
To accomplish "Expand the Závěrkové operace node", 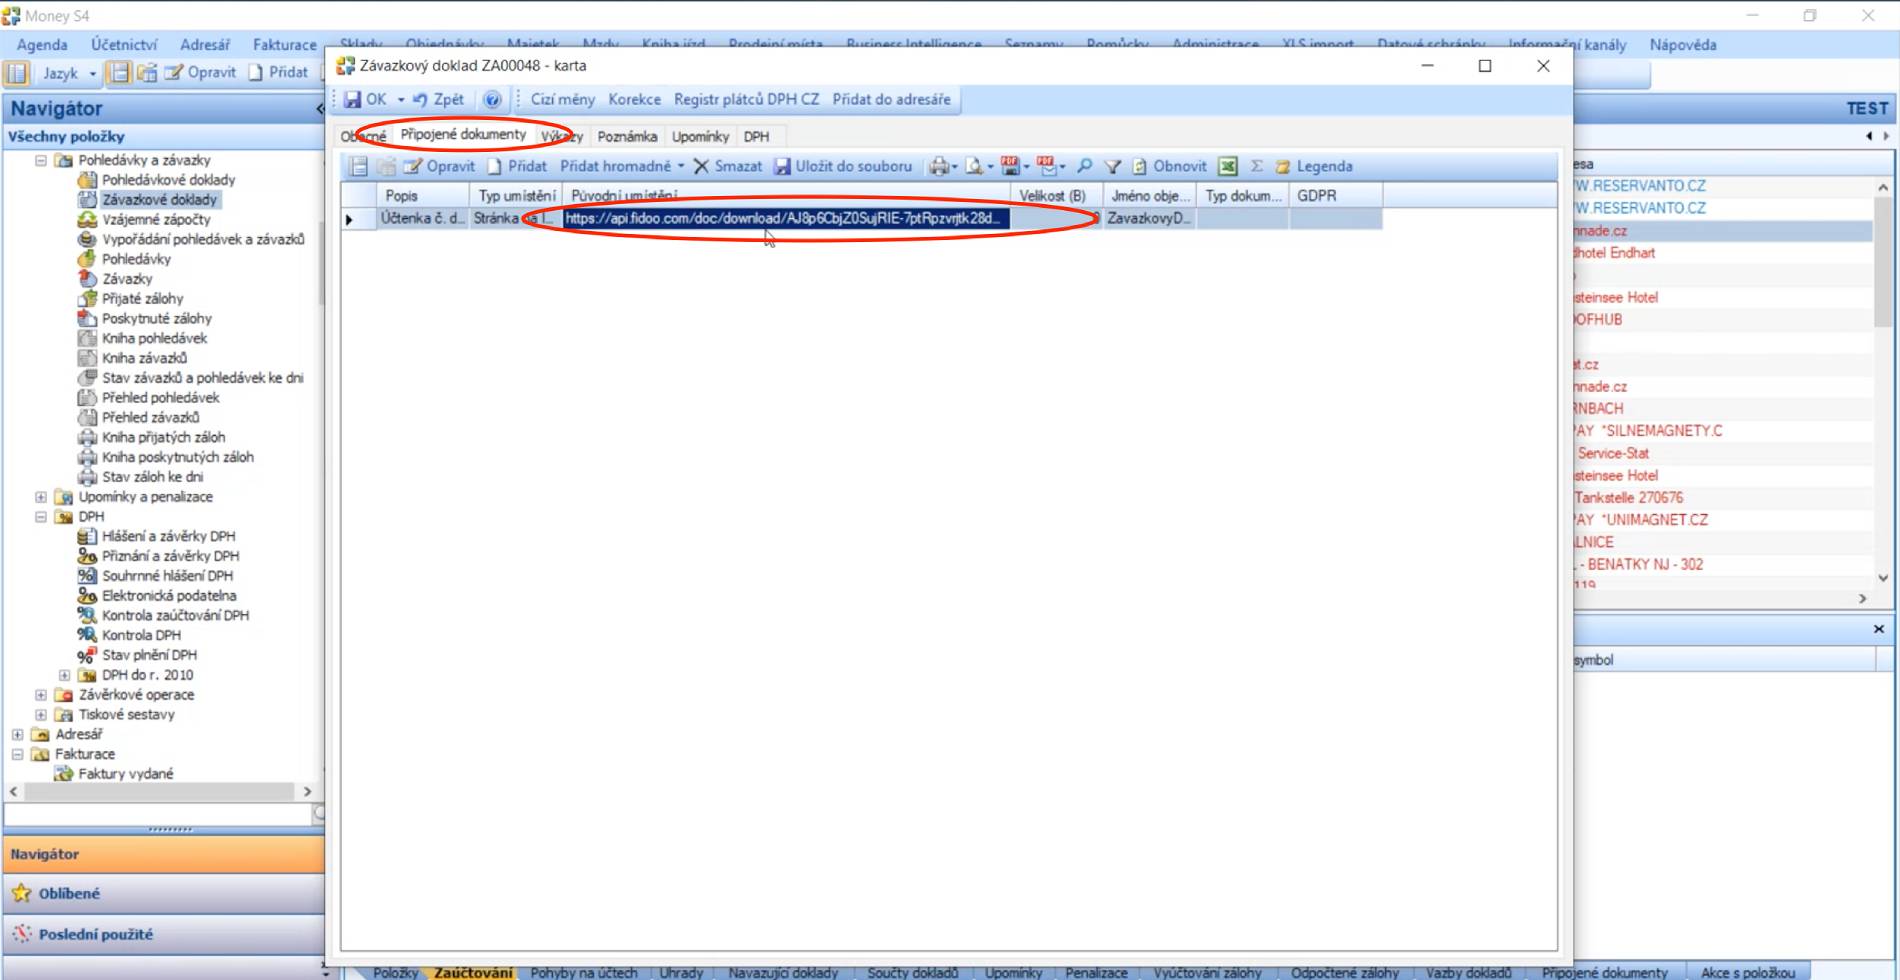I will point(40,695).
